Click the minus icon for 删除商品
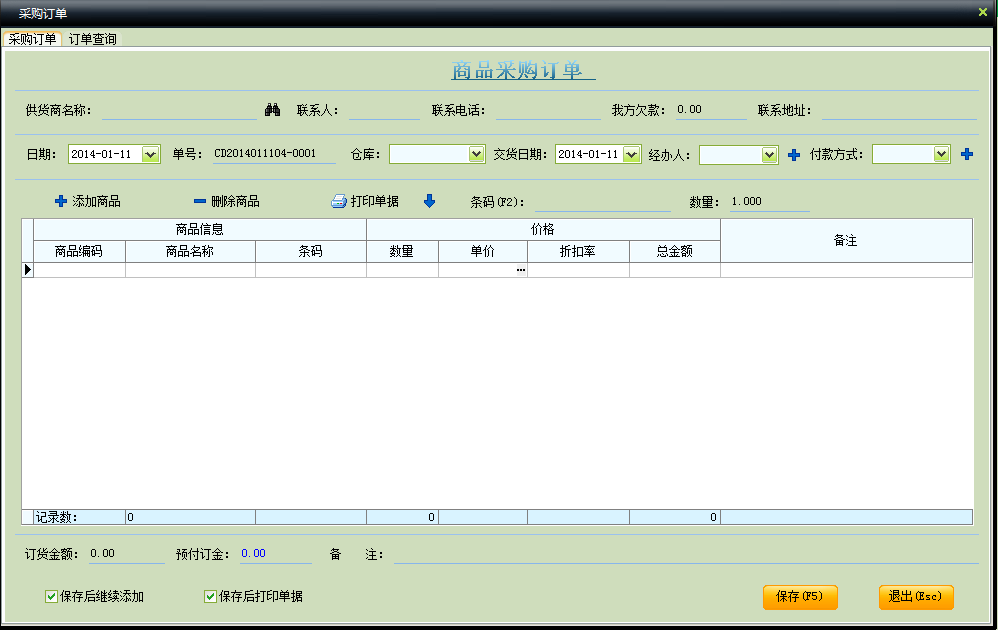This screenshot has height=630, width=998. (x=200, y=201)
